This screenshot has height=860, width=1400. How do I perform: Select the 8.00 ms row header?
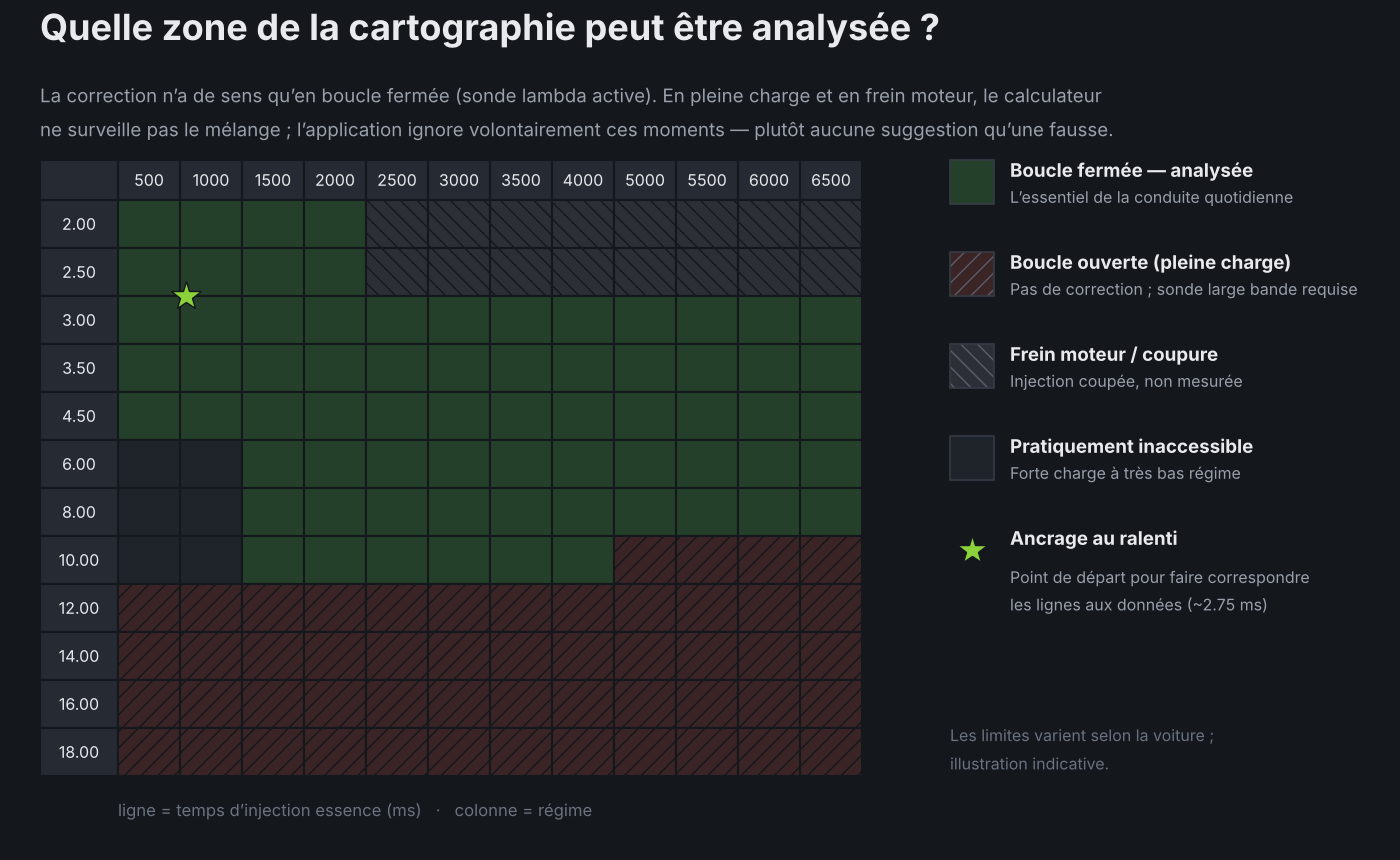(79, 512)
